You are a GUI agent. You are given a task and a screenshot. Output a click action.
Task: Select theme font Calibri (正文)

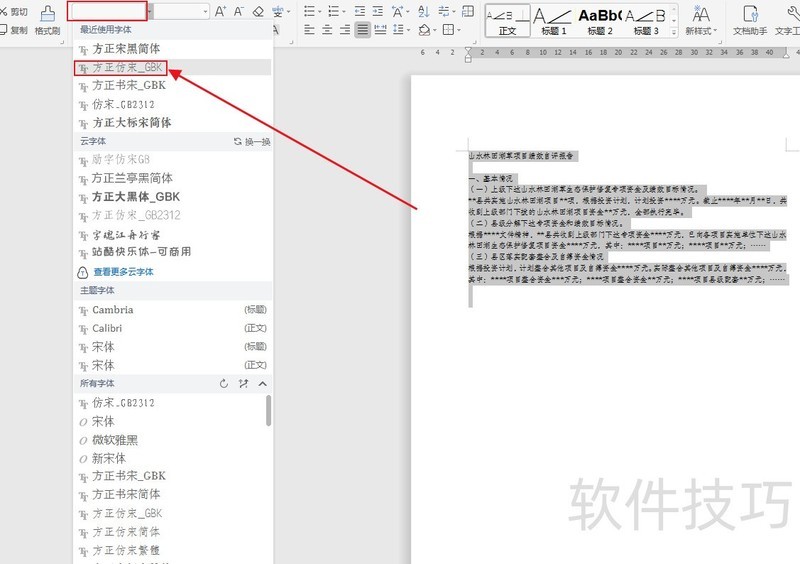click(173, 328)
